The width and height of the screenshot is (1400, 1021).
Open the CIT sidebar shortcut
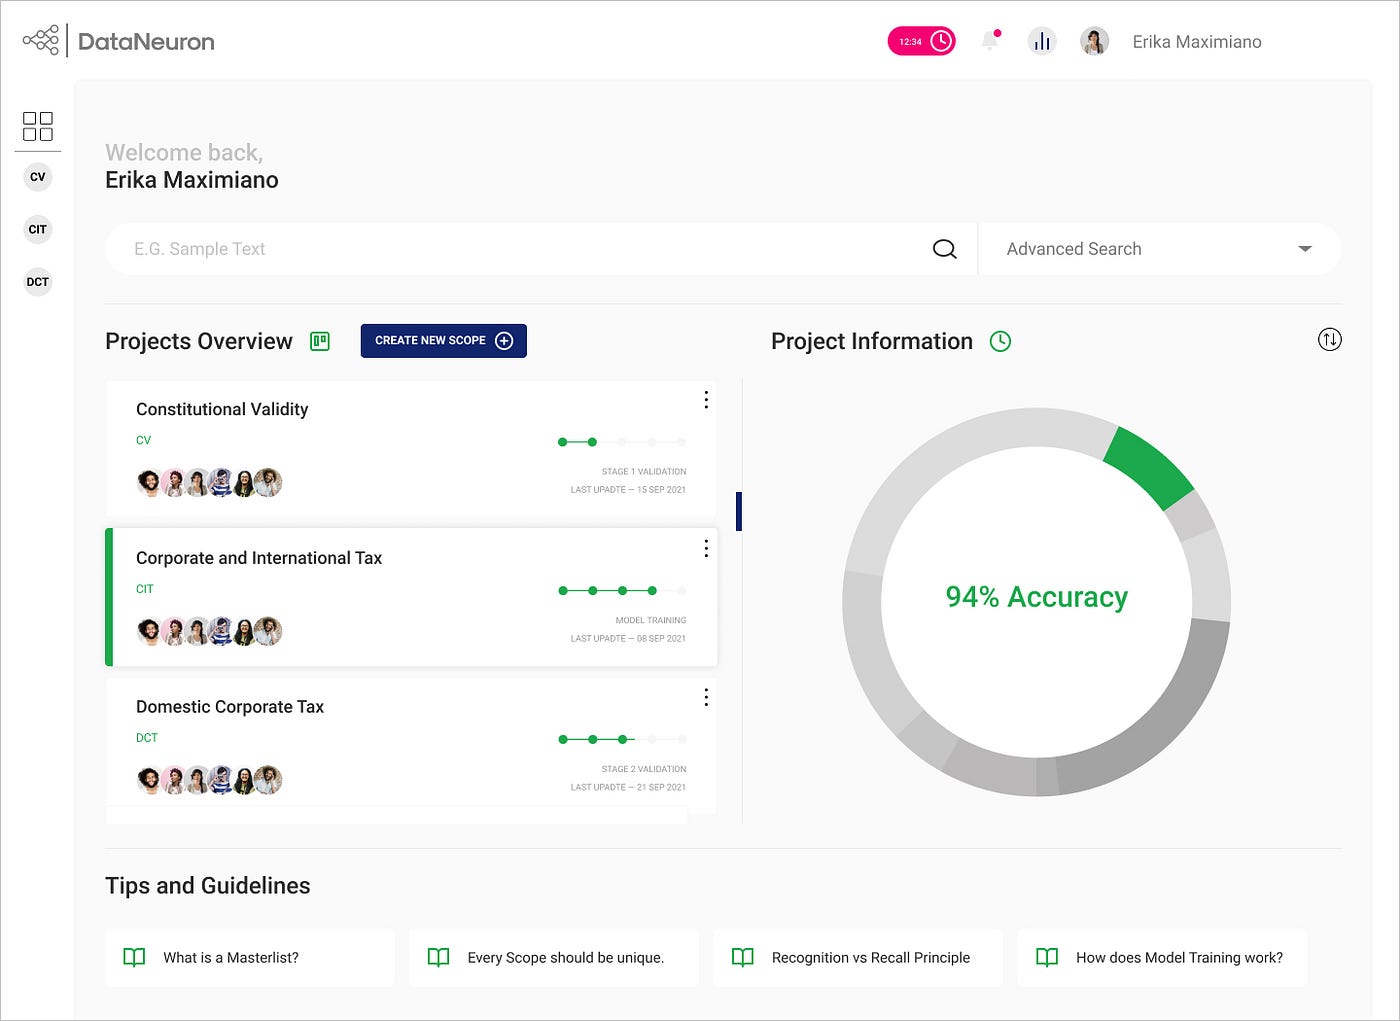tap(37, 229)
